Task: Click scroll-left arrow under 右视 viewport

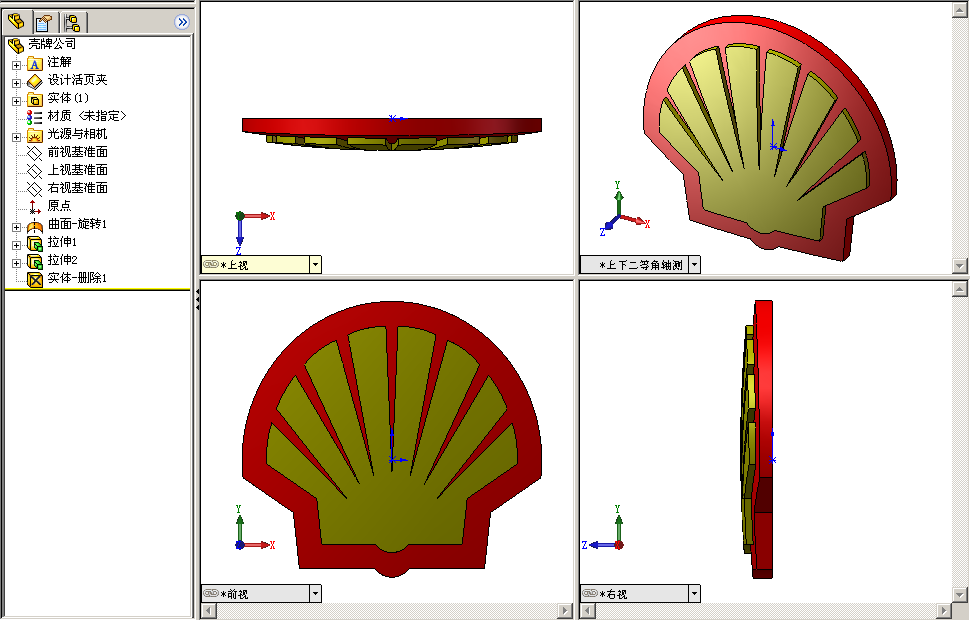Action: click(x=588, y=611)
